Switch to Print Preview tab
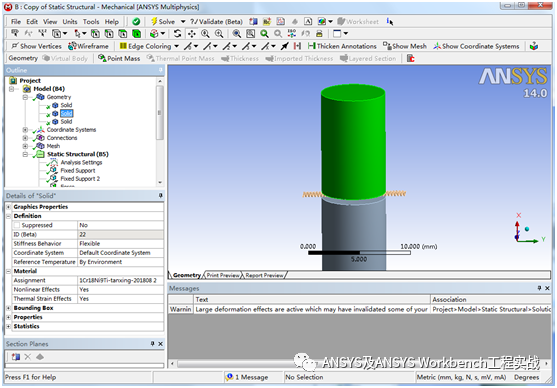Image resolution: width=557 pixels, height=388 pixels. pyautogui.click(x=223, y=275)
